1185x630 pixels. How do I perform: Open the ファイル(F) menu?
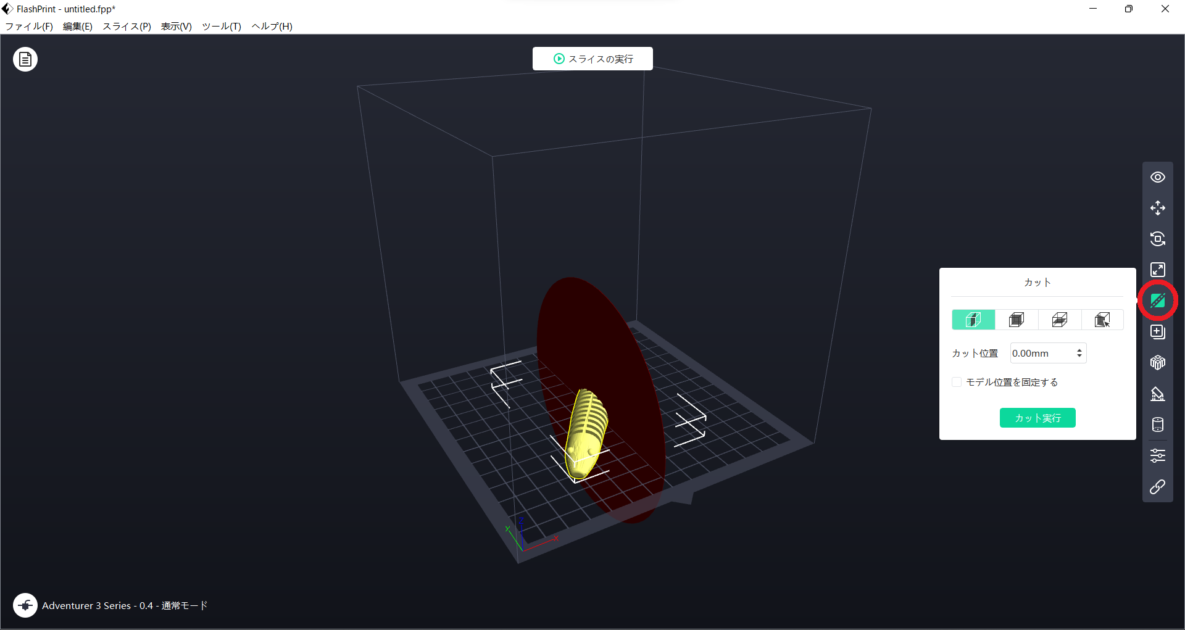[29, 26]
